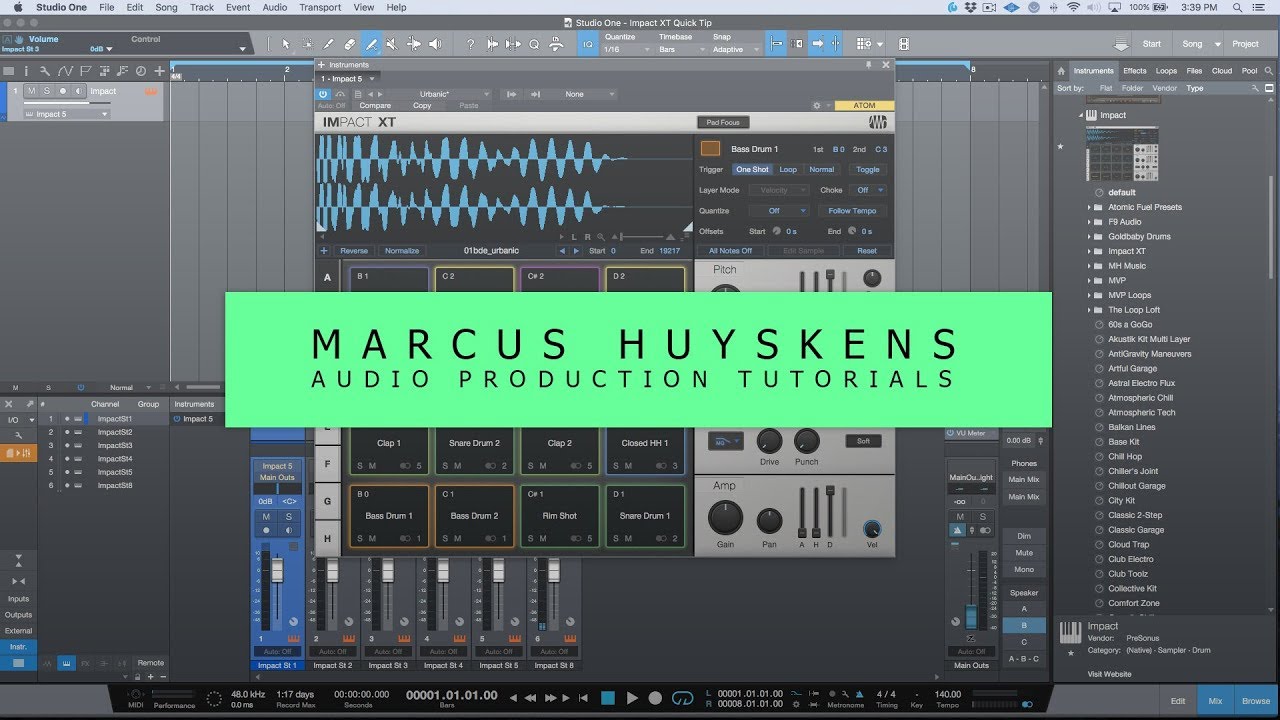Click the video player filmstrip icon
Viewport: 1280px width, 720px height.
pos(904,44)
